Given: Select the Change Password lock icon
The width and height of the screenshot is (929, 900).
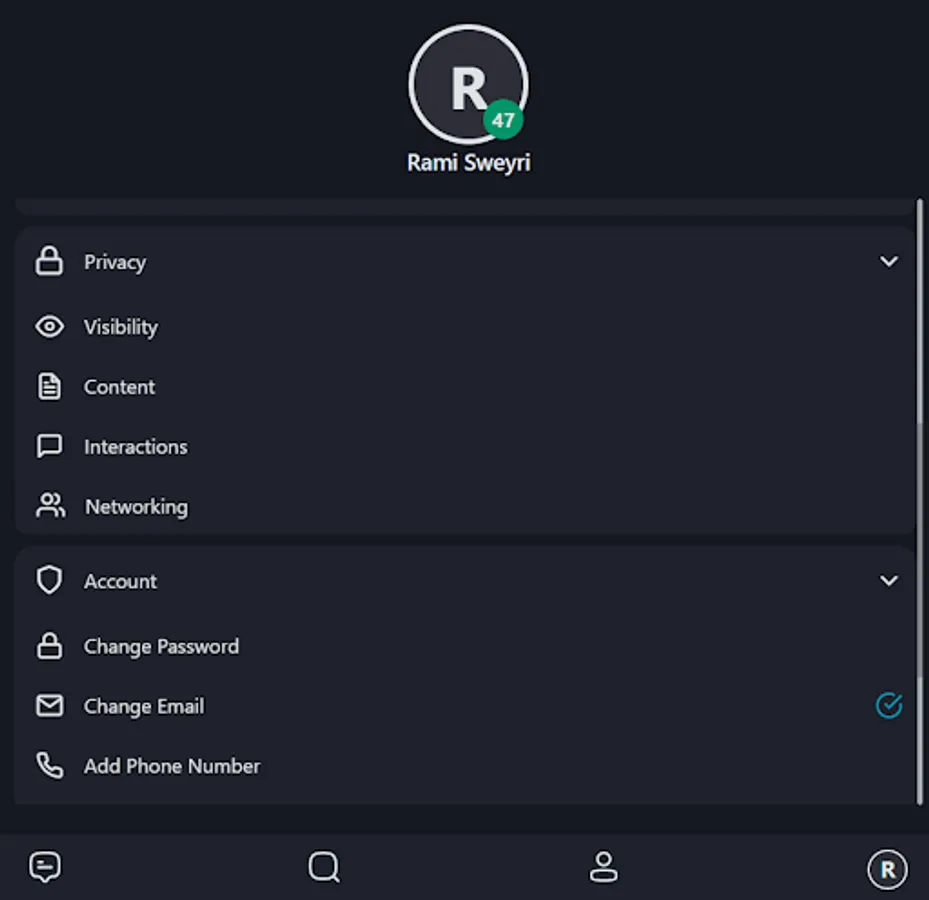Looking at the screenshot, I should tap(50, 646).
